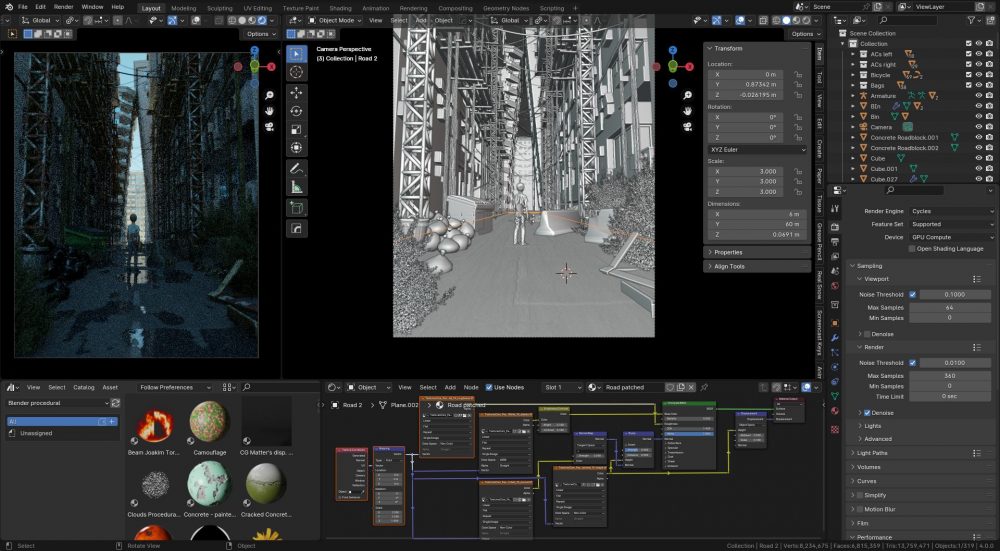This screenshot has width=1000, height=551.
Task: Open the Render properties tab icon
Action: (x=835, y=227)
